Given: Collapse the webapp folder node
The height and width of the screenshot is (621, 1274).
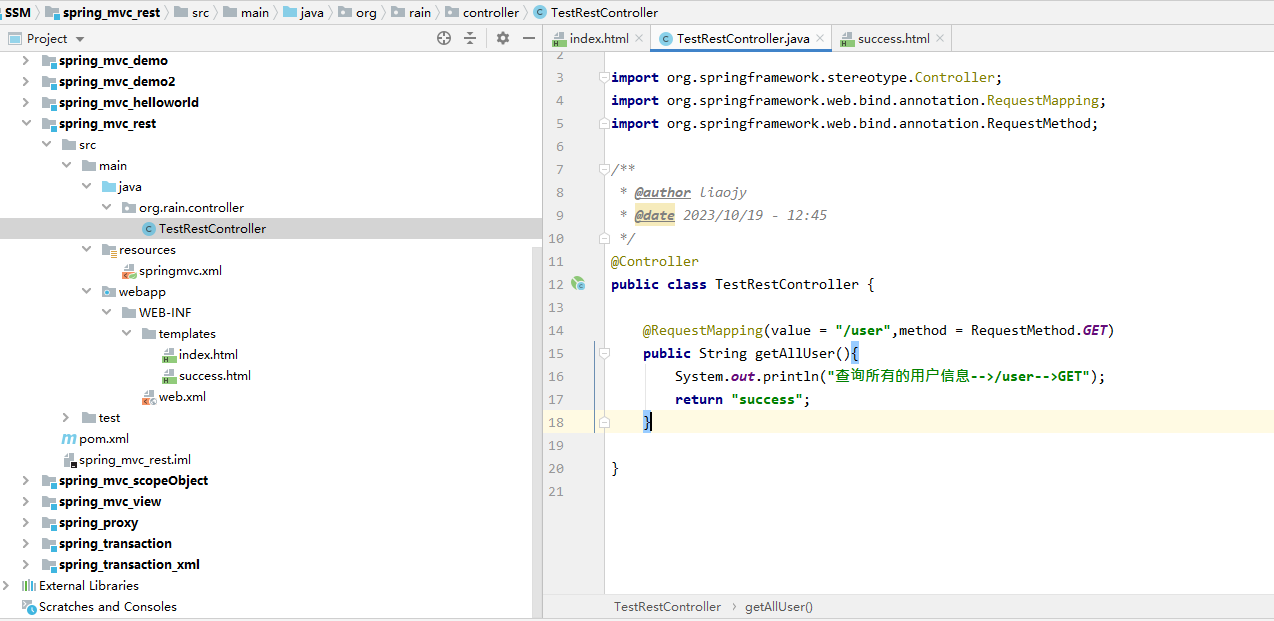Looking at the screenshot, I should 88,292.
